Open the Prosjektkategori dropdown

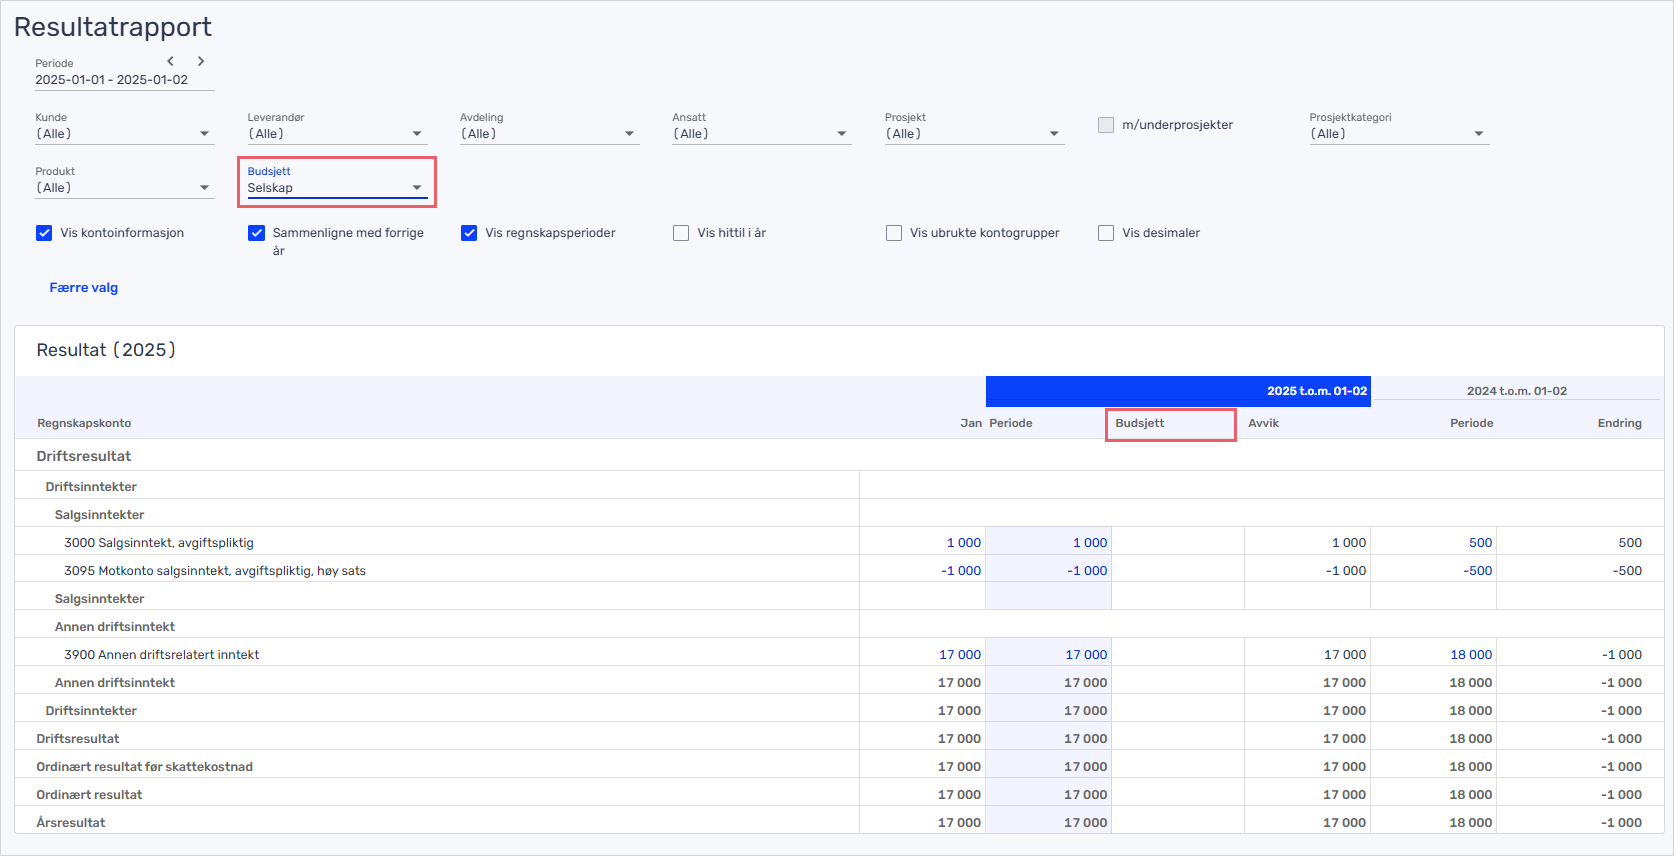tap(1399, 134)
